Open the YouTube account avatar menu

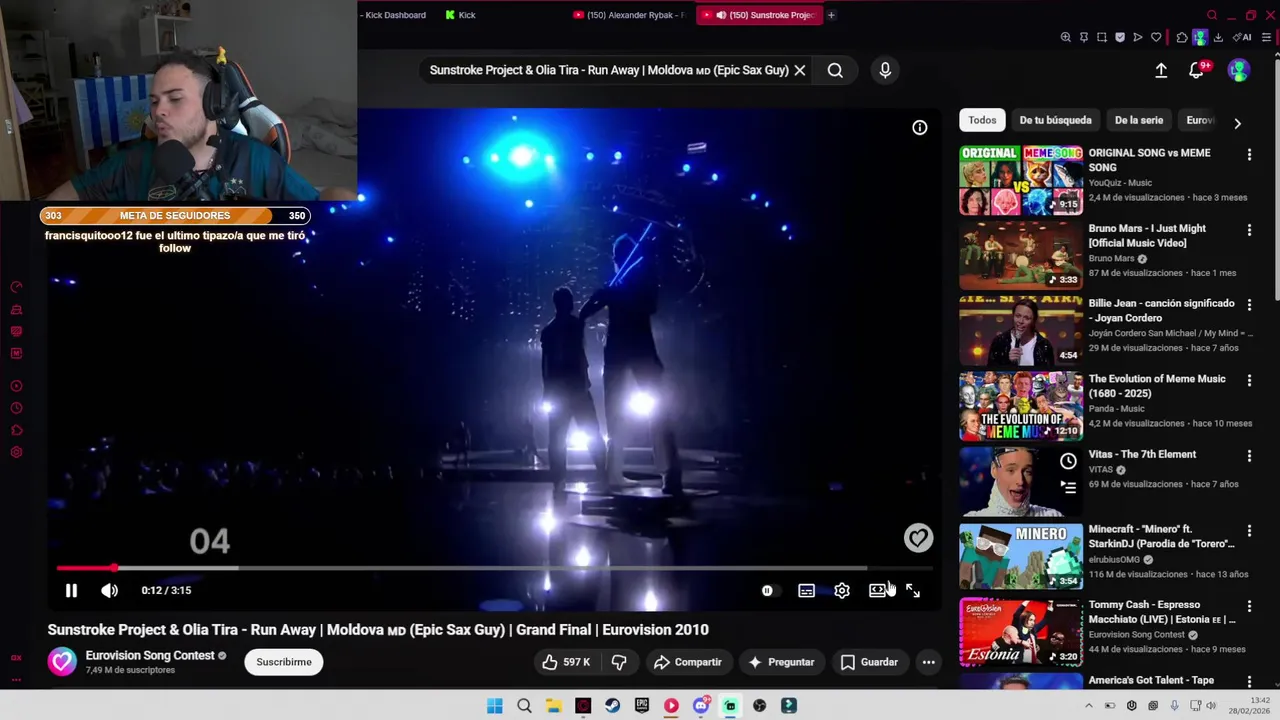1238,70
